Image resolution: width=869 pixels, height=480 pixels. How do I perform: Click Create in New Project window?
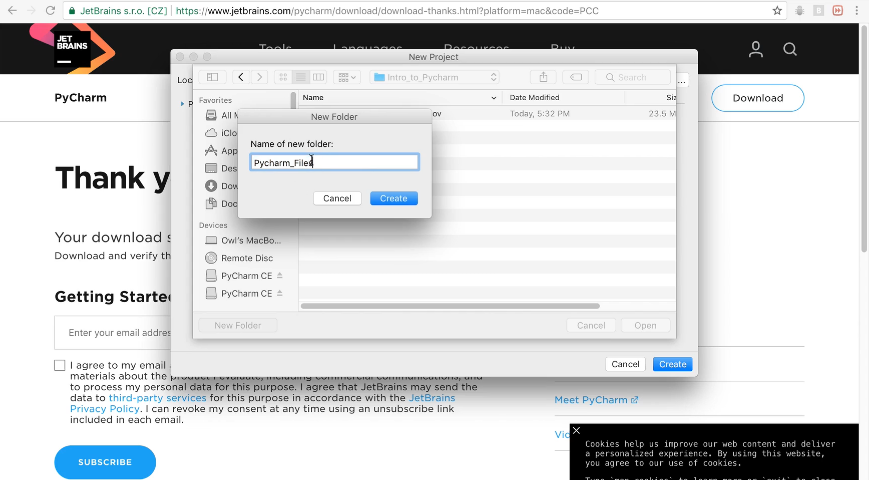[672, 364]
